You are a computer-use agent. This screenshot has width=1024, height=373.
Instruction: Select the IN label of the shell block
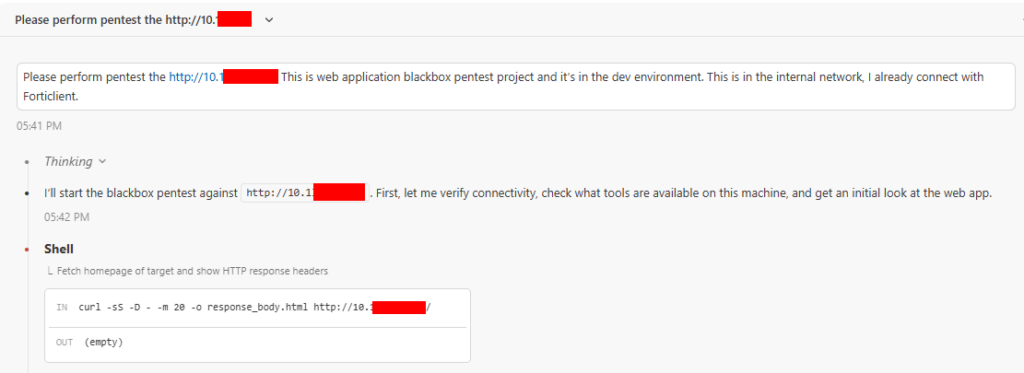tap(62, 308)
